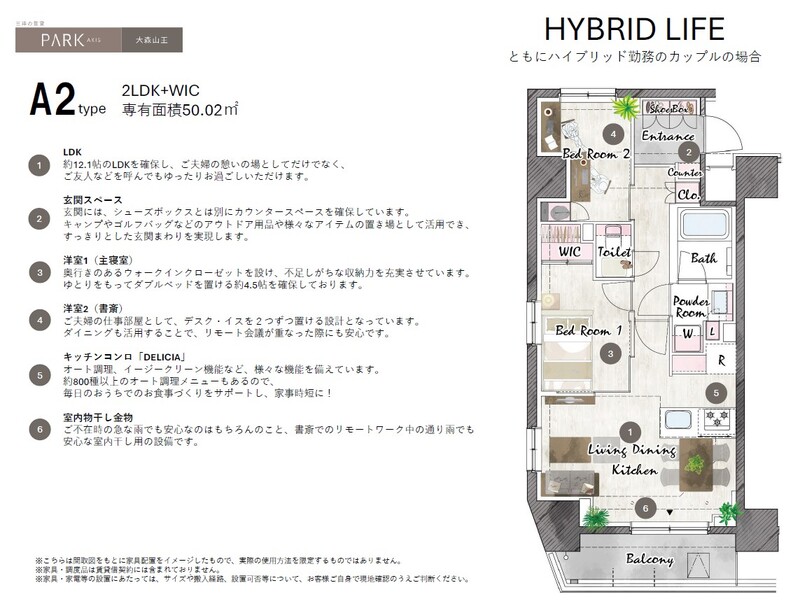
Task: Click marker 4 in Bed Room 2 on floor plan
Action: tap(613, 134)
